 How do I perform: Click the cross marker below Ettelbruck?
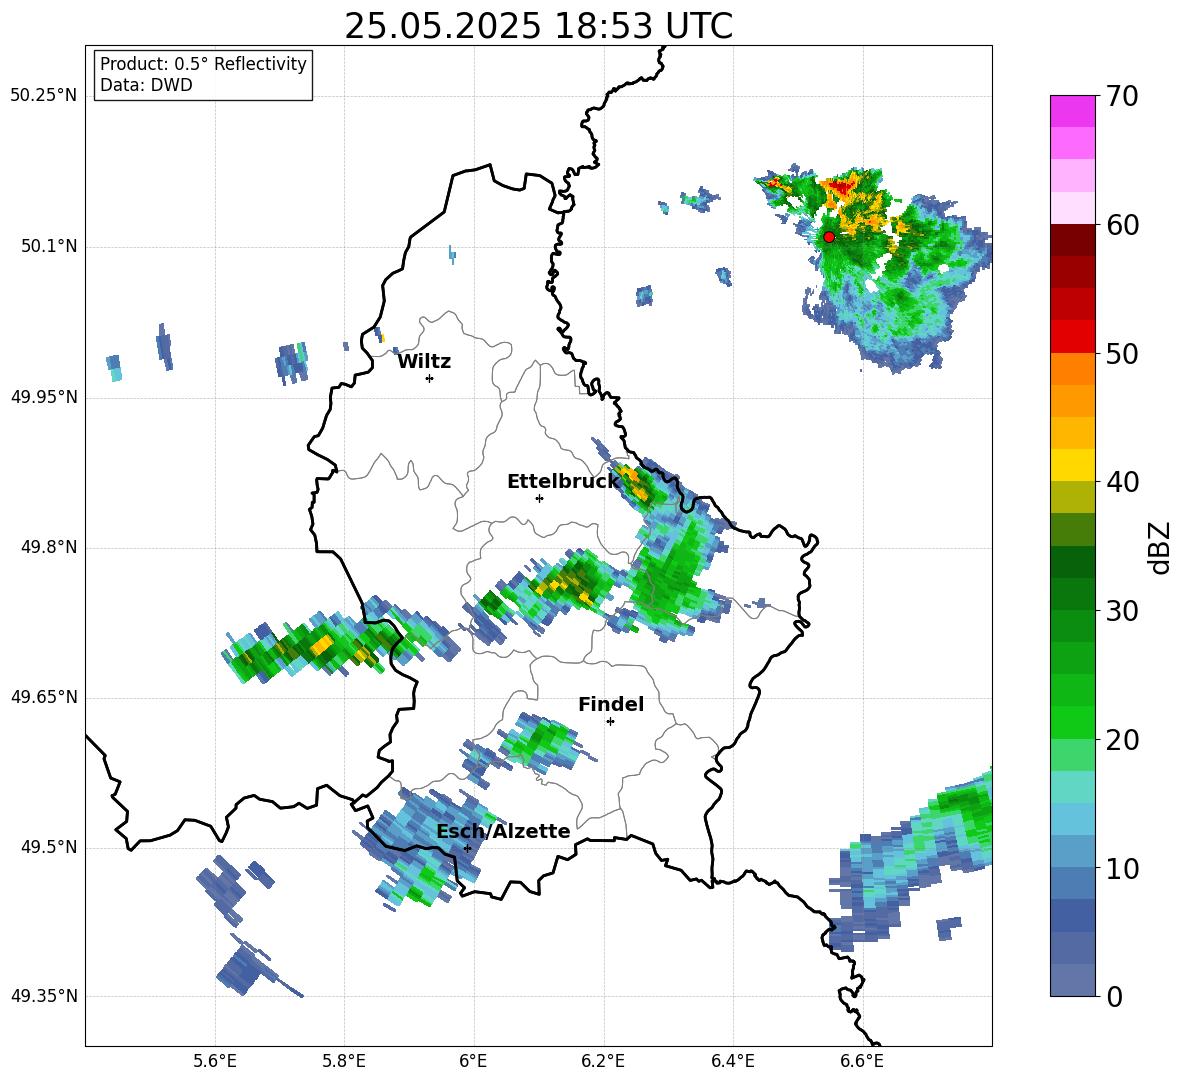[539, 498]
